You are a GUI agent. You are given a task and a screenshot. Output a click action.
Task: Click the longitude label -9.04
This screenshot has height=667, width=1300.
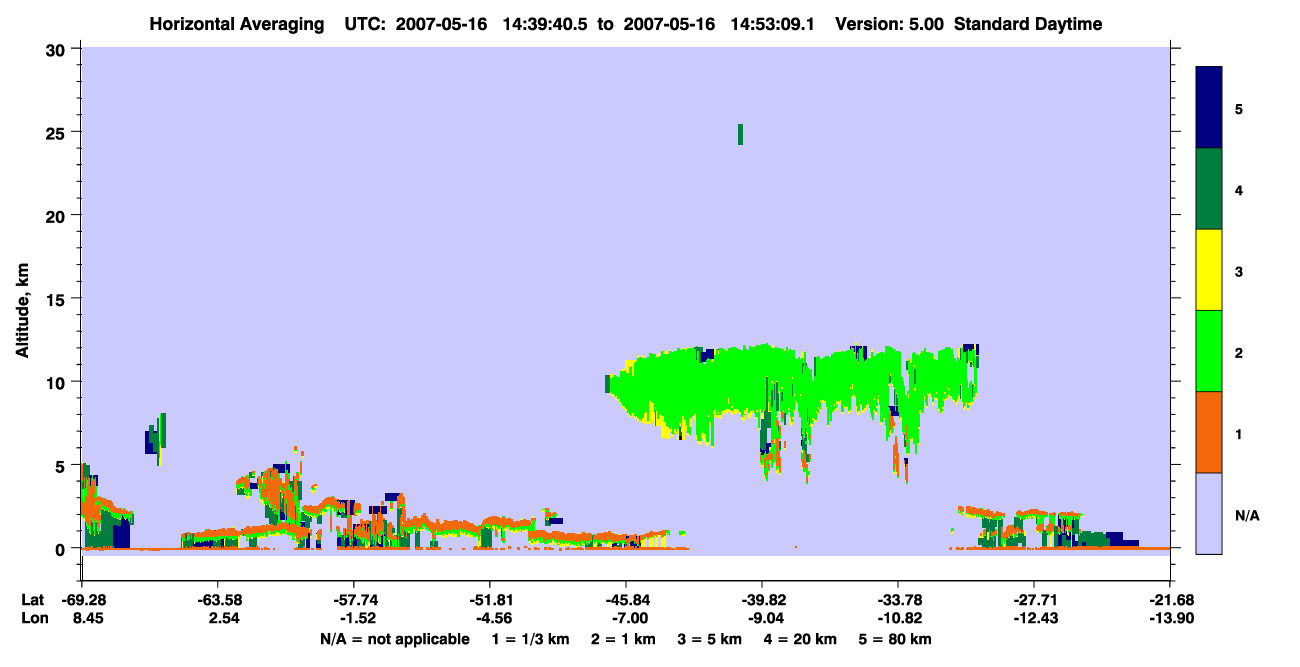pos(762,619)
